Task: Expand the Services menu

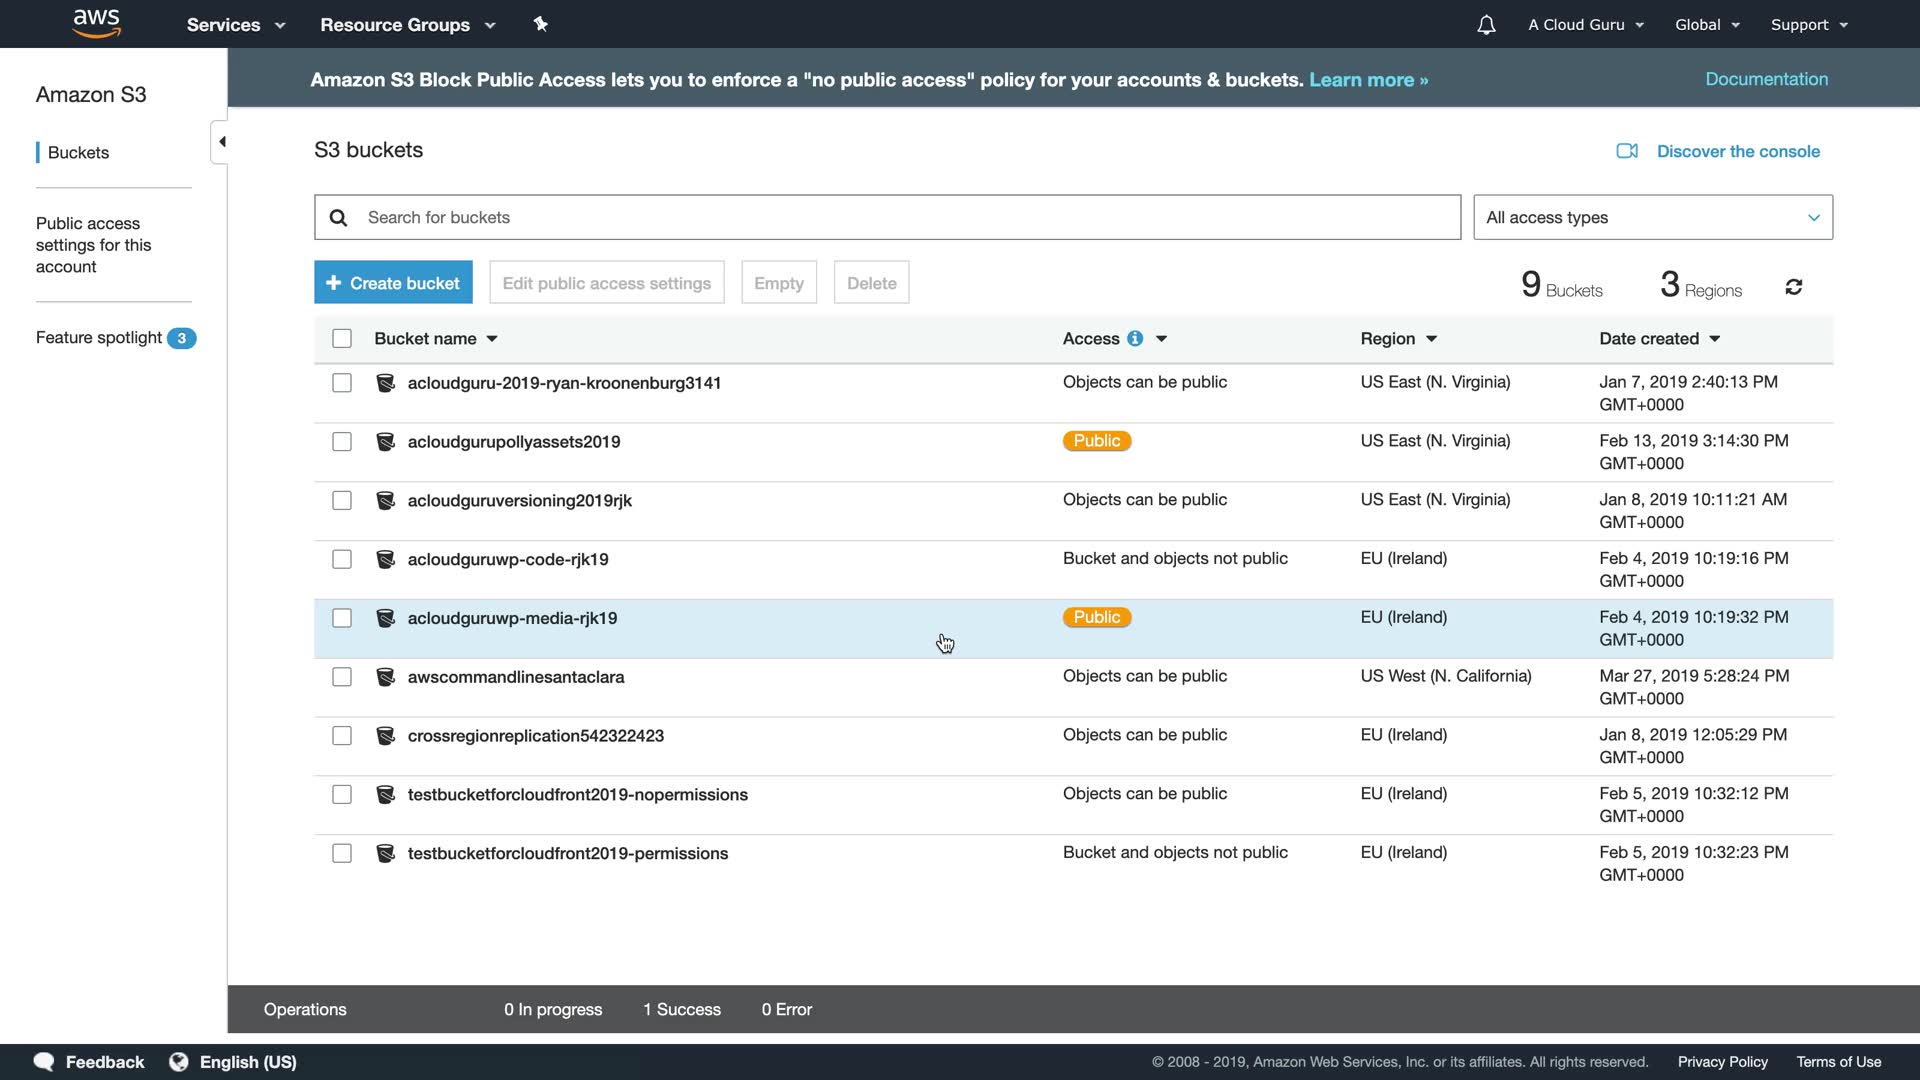Action: point(235,25)
